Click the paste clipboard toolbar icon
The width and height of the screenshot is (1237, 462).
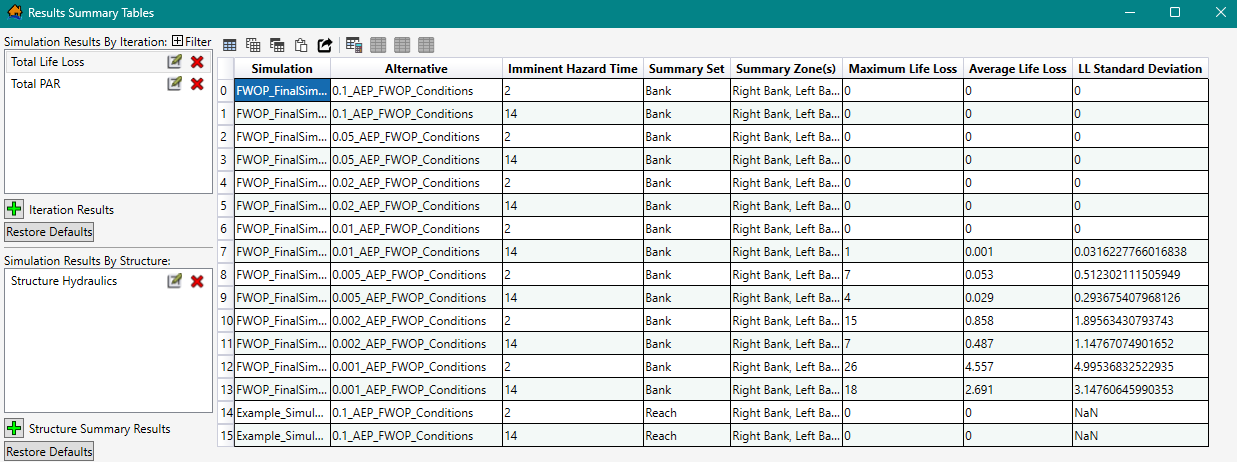point(301,45)
